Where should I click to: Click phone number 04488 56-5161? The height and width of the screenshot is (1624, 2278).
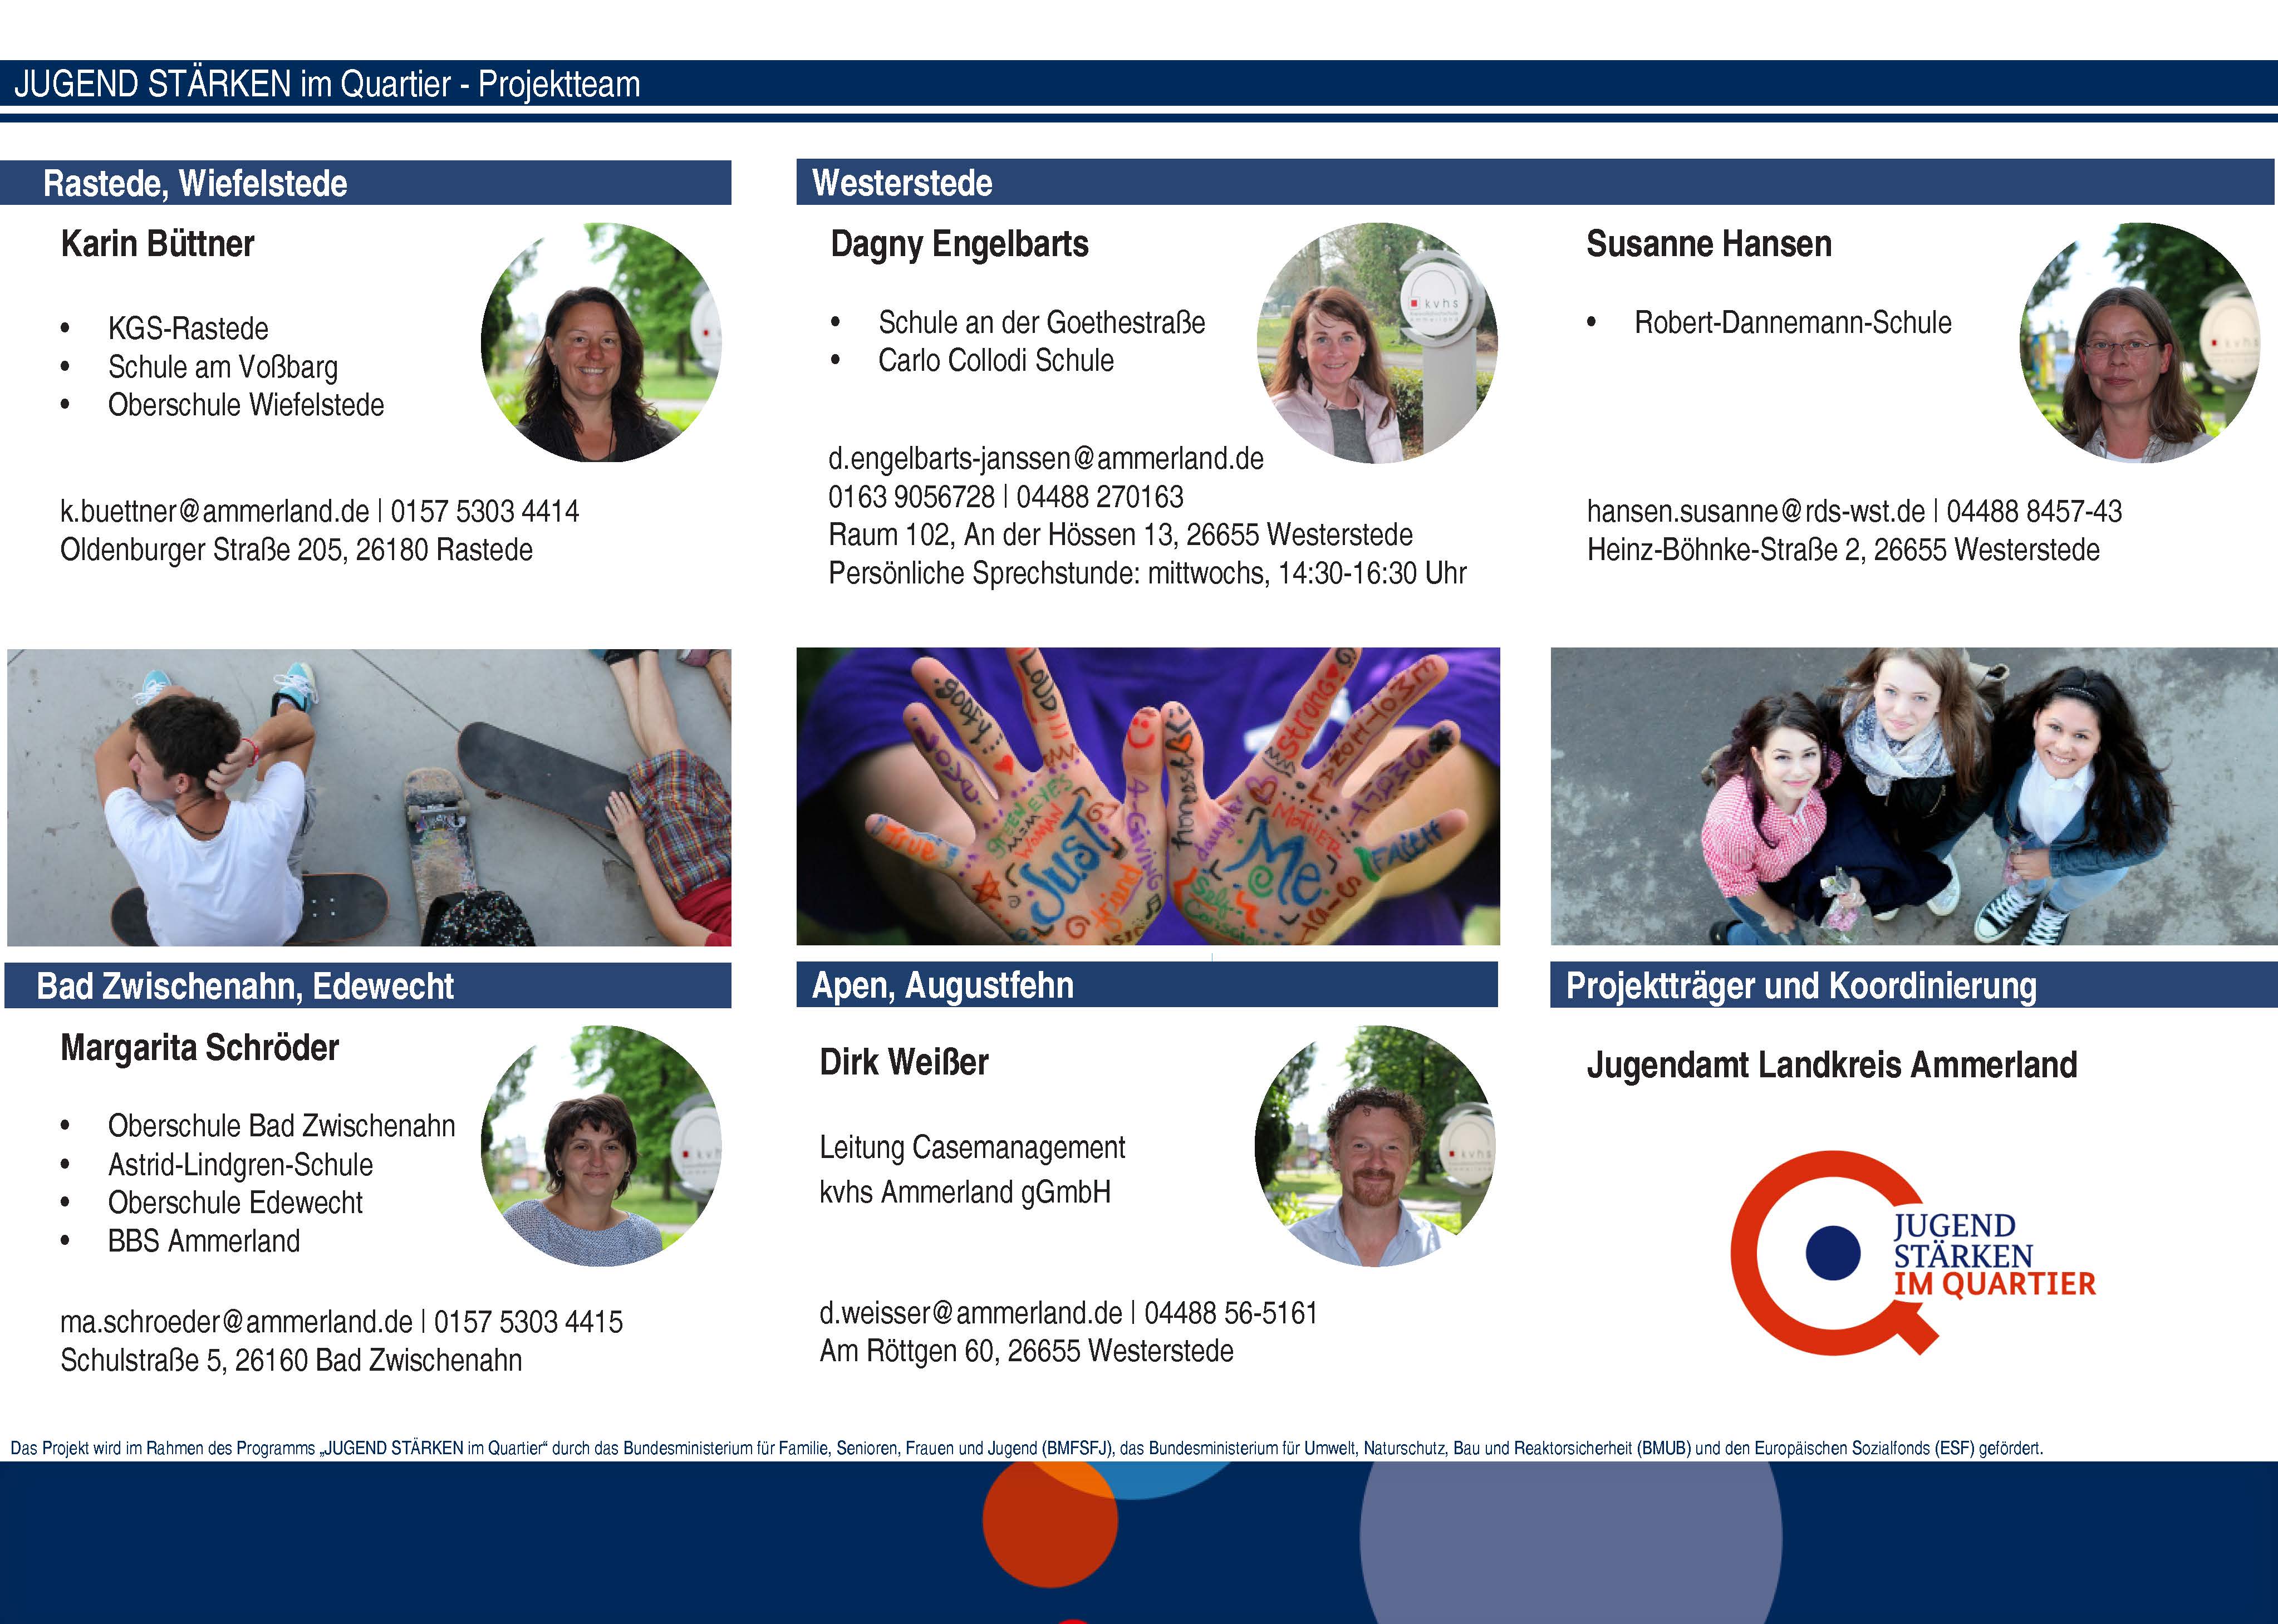(1231, 1313)
